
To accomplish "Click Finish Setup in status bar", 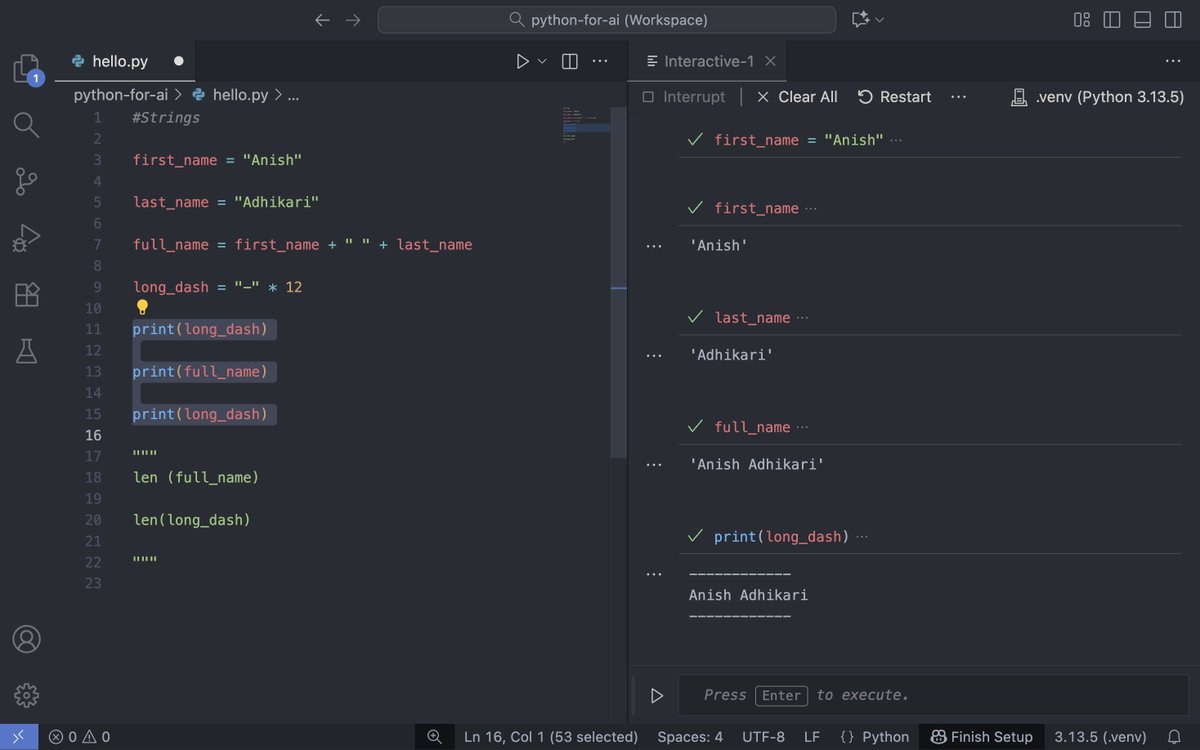I will (x=982, y=737).
